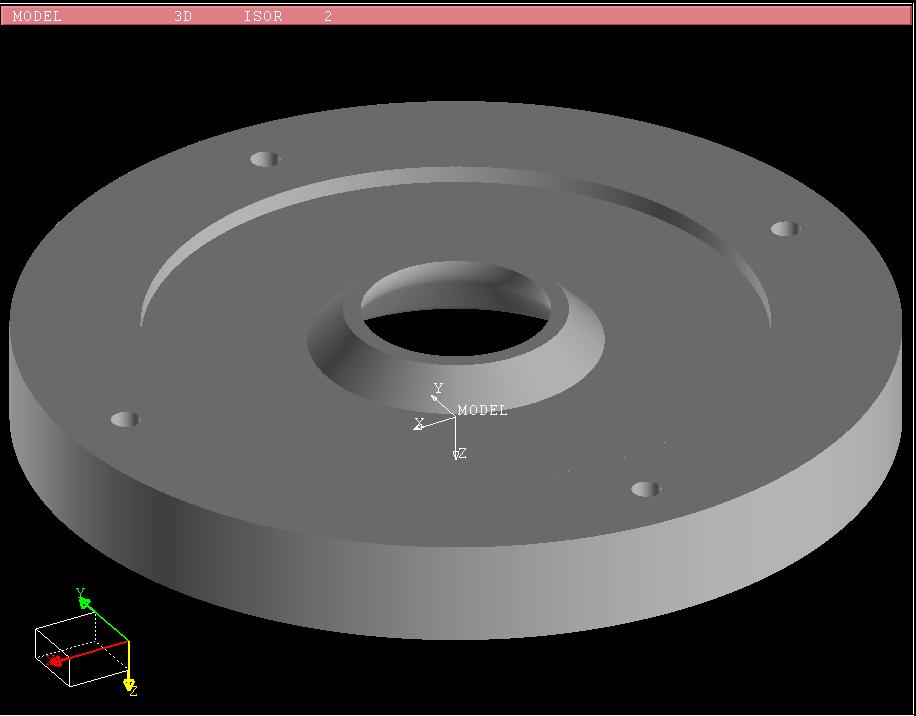
Task: Pick the wall of the shallow circular recess
Action: [x=456, y=175]
